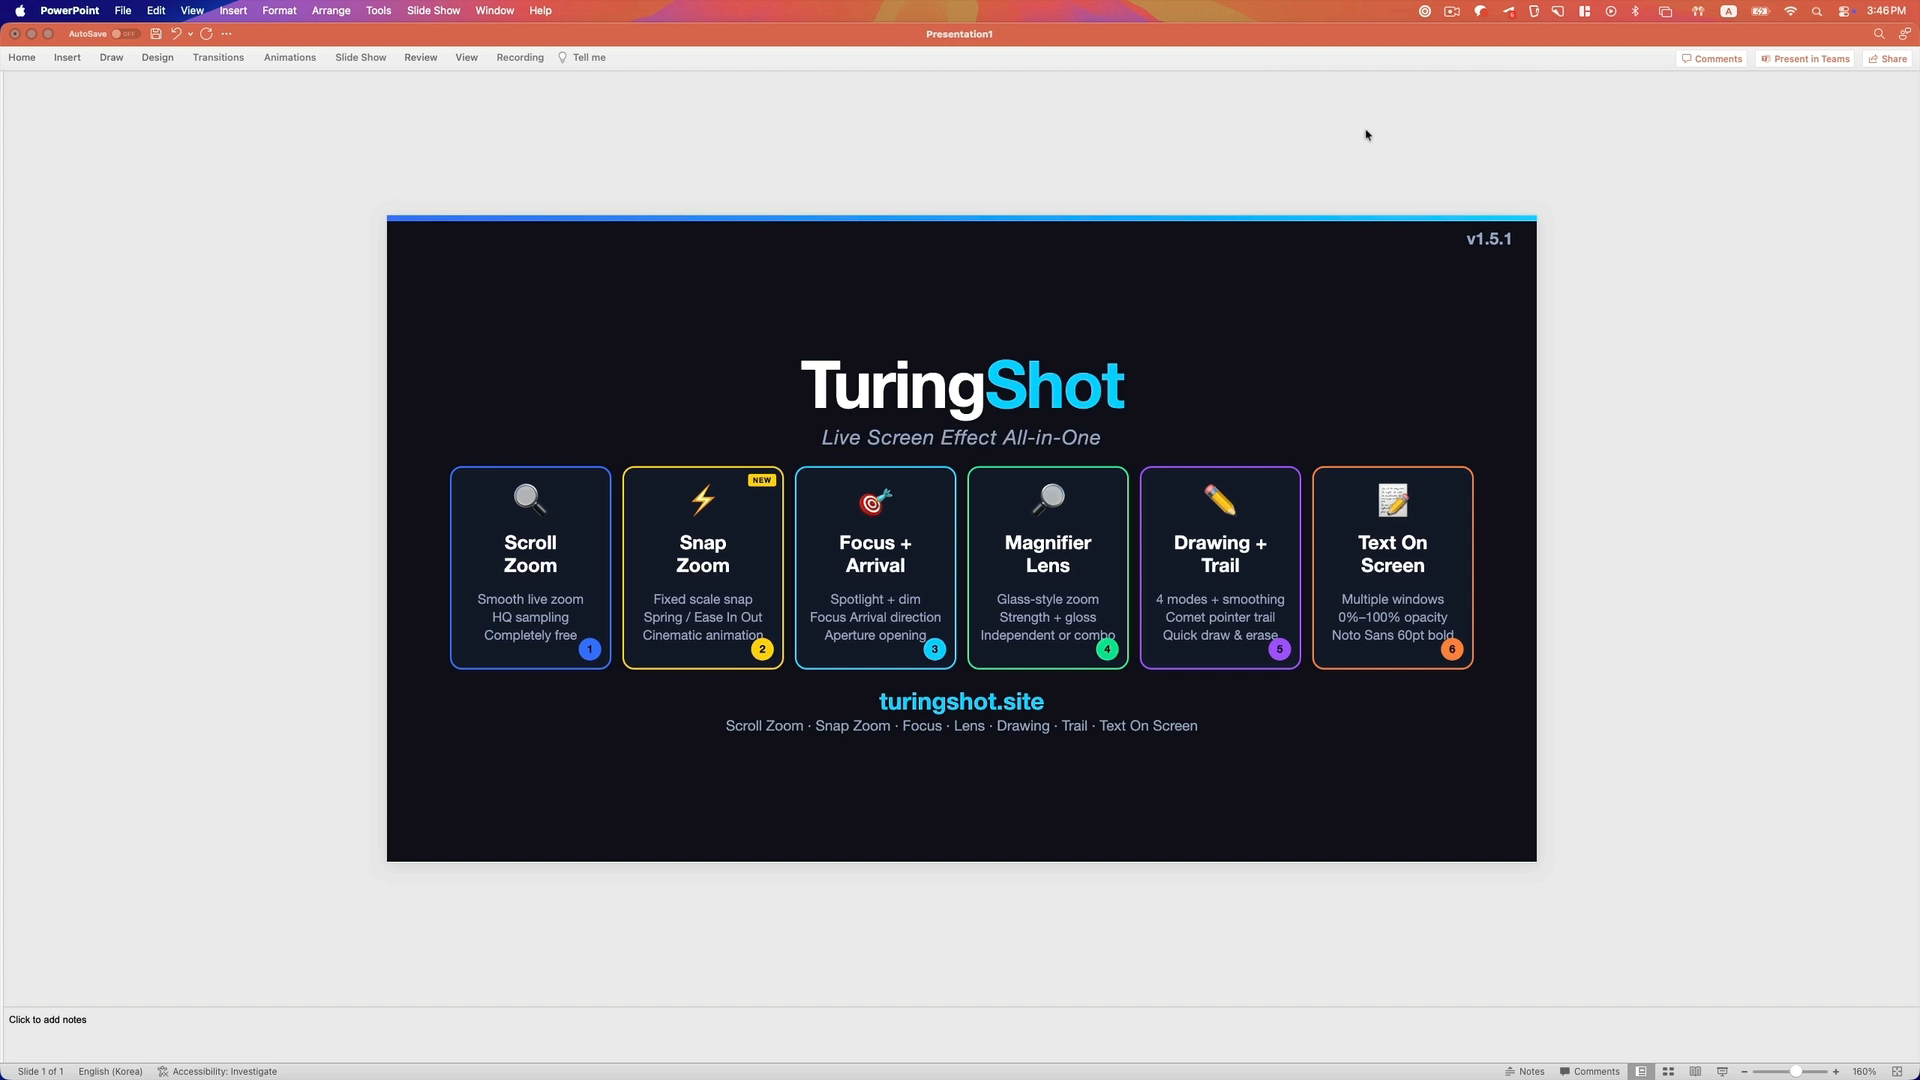Click the Tell me lightbulb icon
The image size is (1920, 1080).
point(562,58)
